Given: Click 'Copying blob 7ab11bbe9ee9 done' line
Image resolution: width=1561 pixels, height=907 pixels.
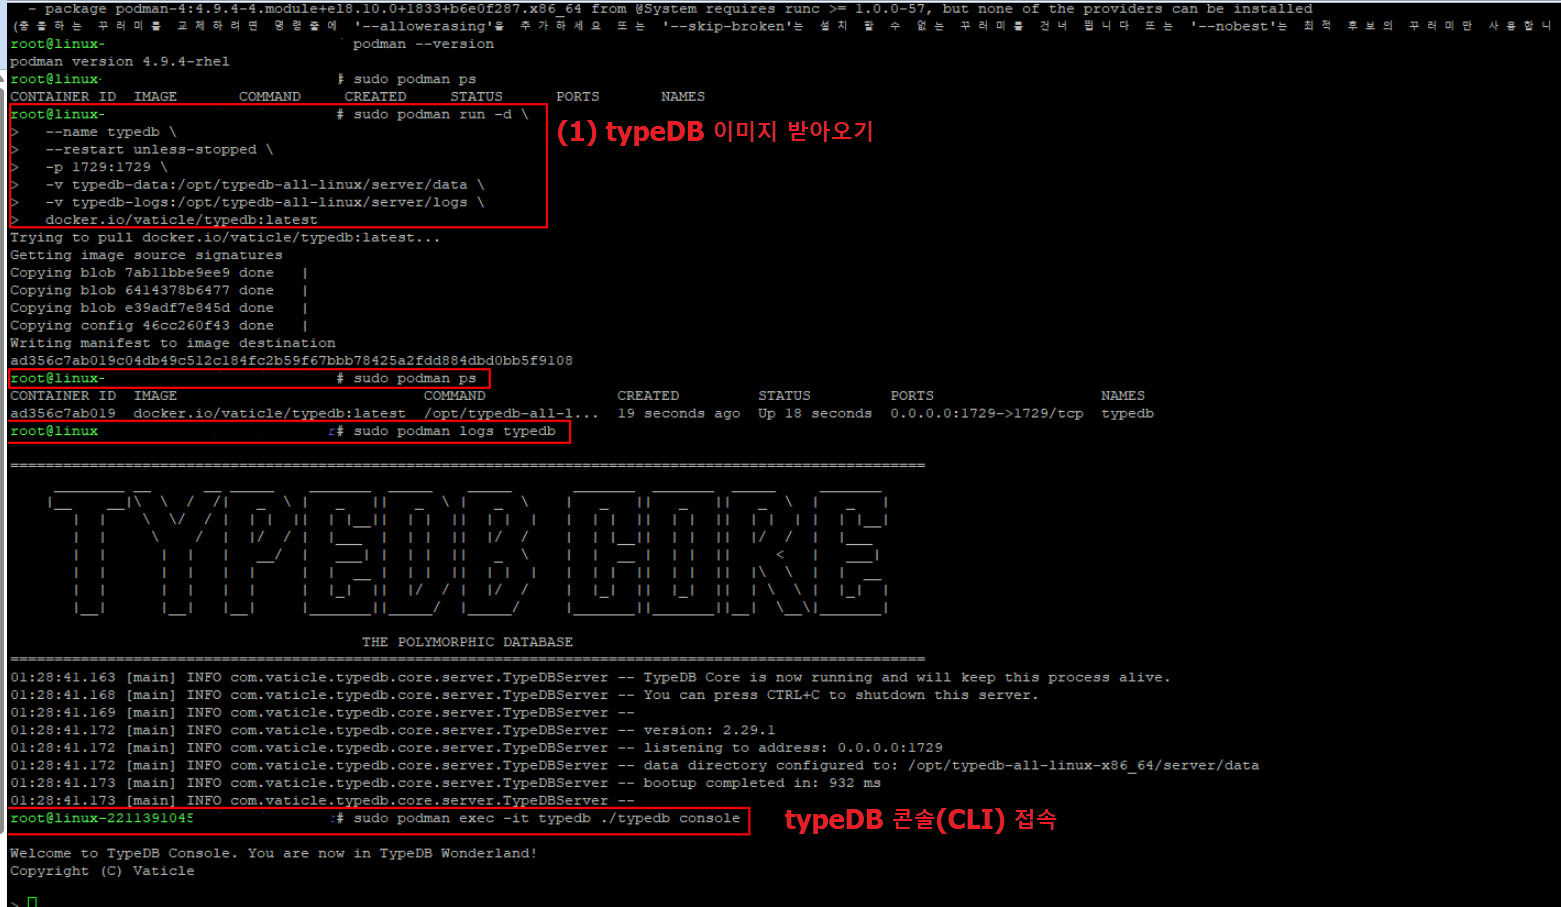Looking at the screenshot, I should (x=142, y=273).
